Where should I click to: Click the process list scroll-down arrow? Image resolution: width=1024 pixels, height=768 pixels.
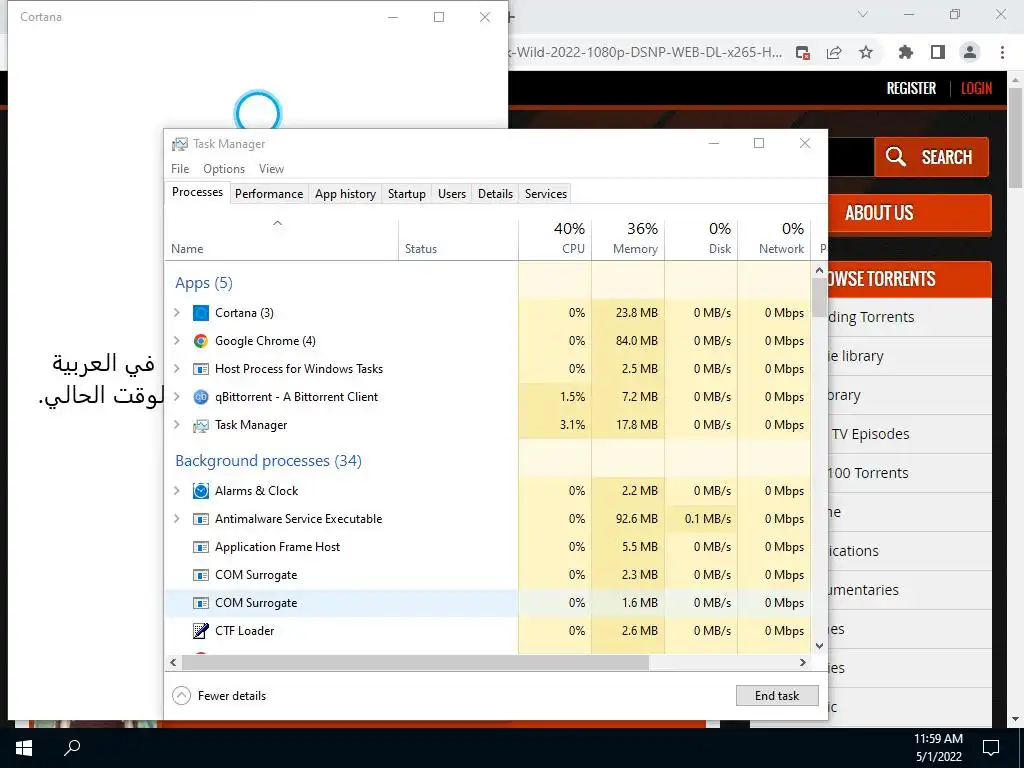click(x=820, y=646)
